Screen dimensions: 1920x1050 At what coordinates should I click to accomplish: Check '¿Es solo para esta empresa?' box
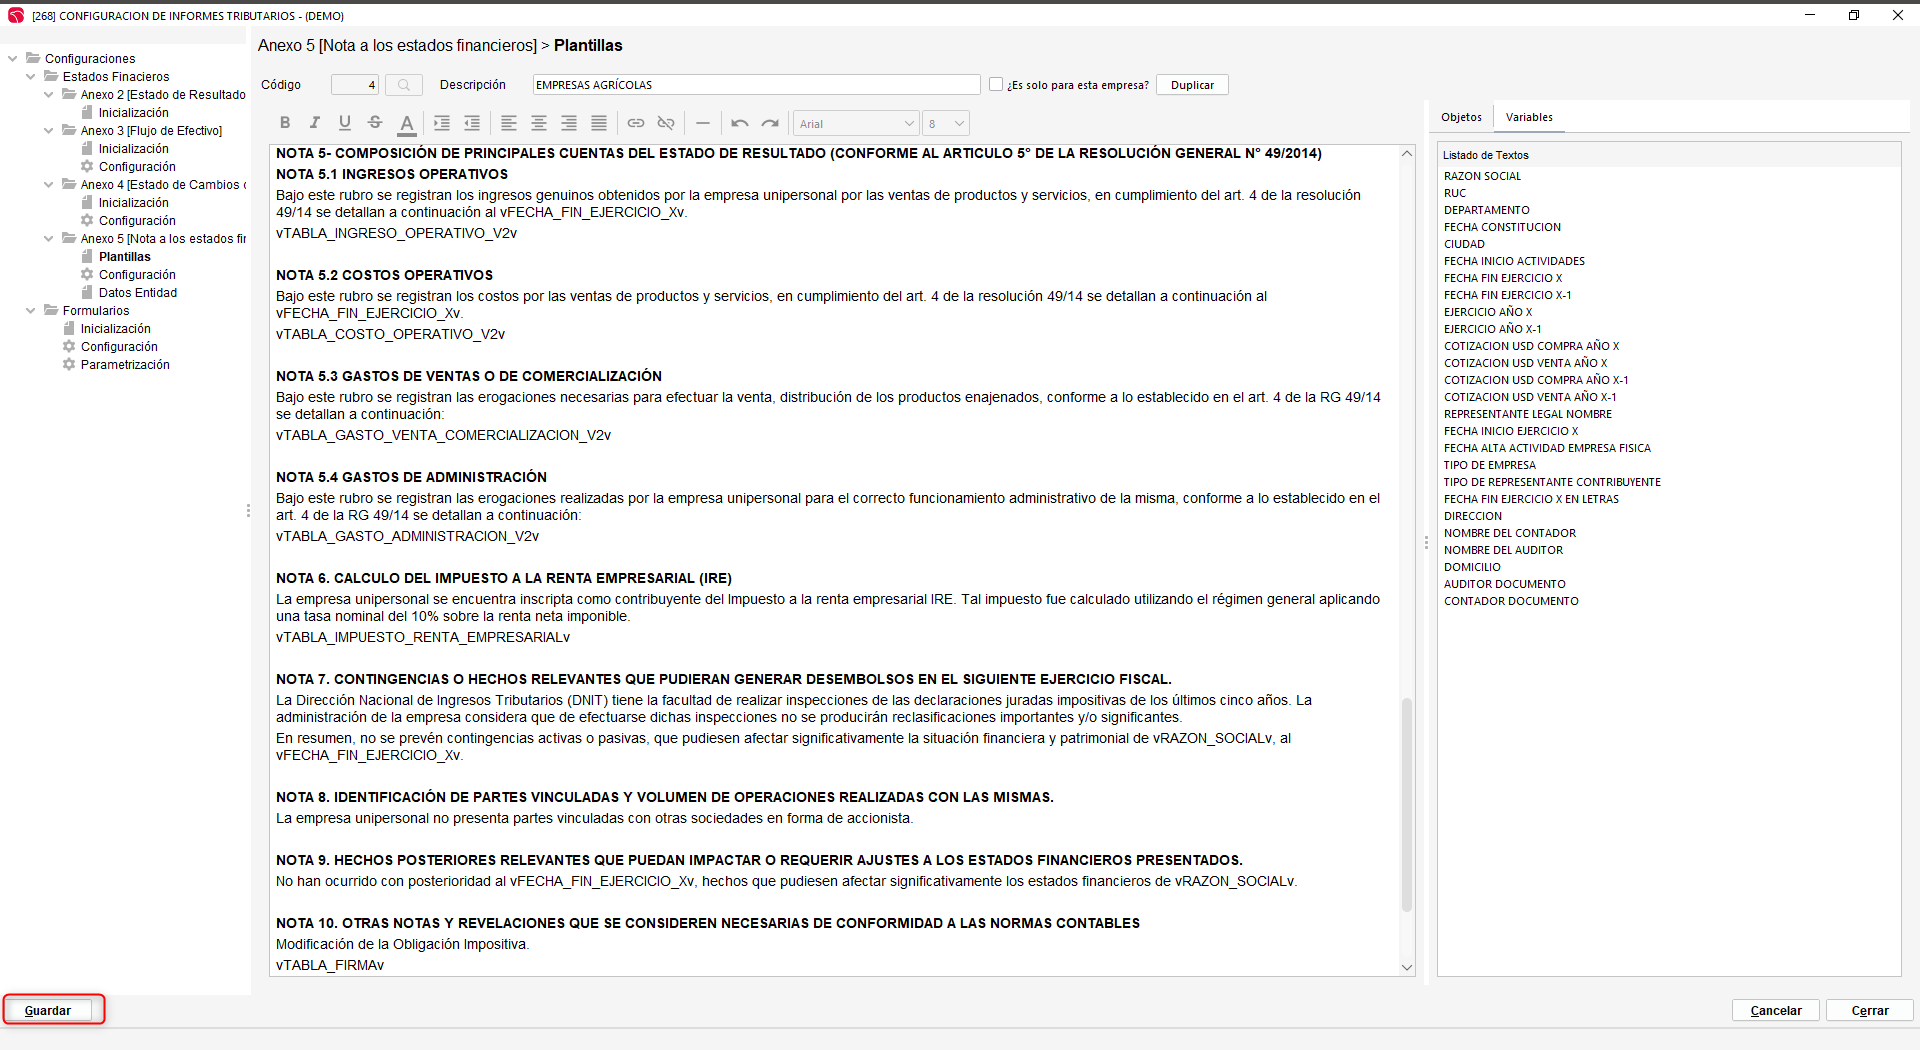click(x=996, y=85)
